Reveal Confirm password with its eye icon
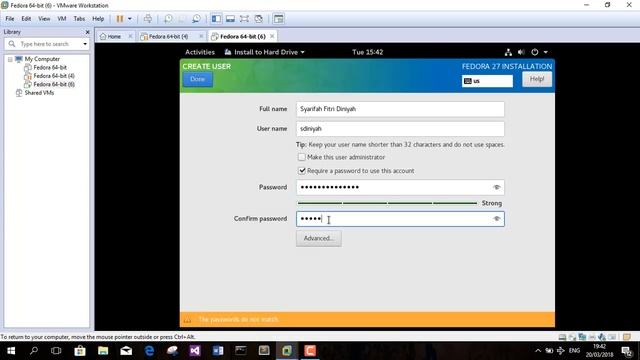The image size is (640, 360). (x=496, y=219)
